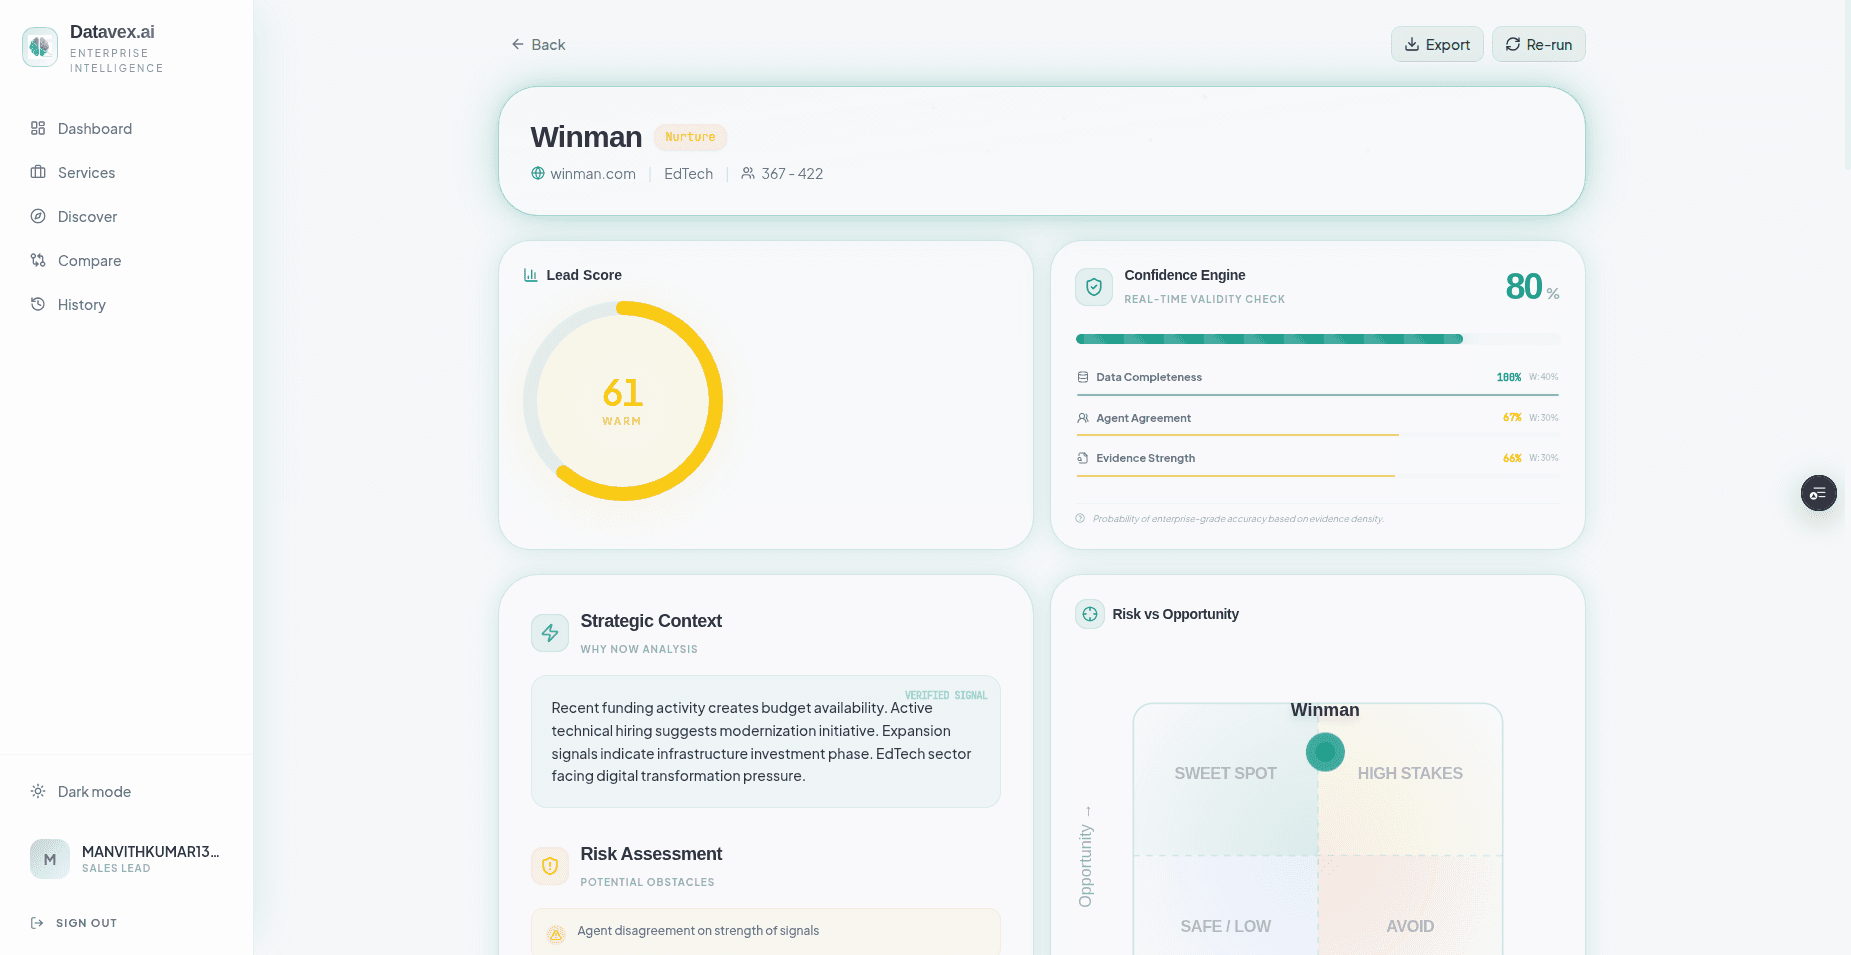Go Back to the previous page
Viewport: 1851px width, 955px height.
538,44
